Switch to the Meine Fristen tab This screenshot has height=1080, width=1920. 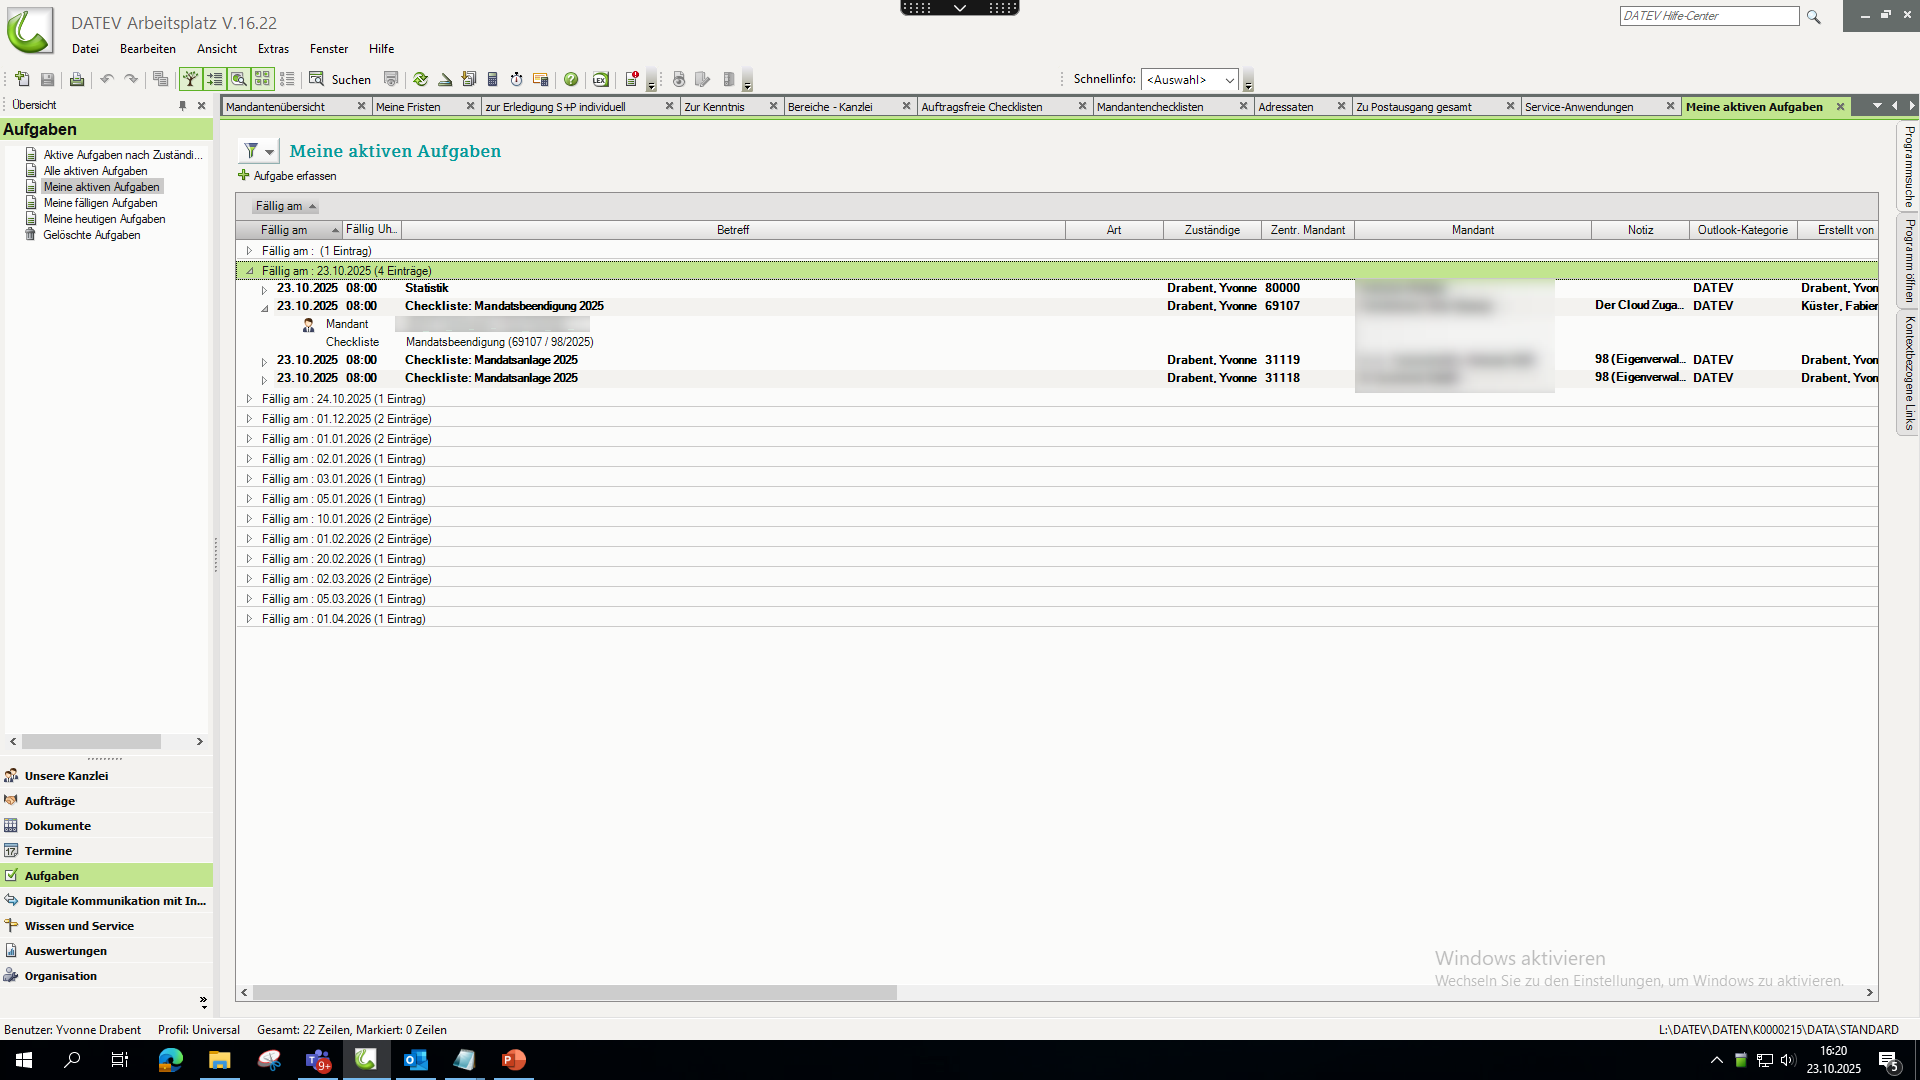pyautogui.click(x=408, y=107)
